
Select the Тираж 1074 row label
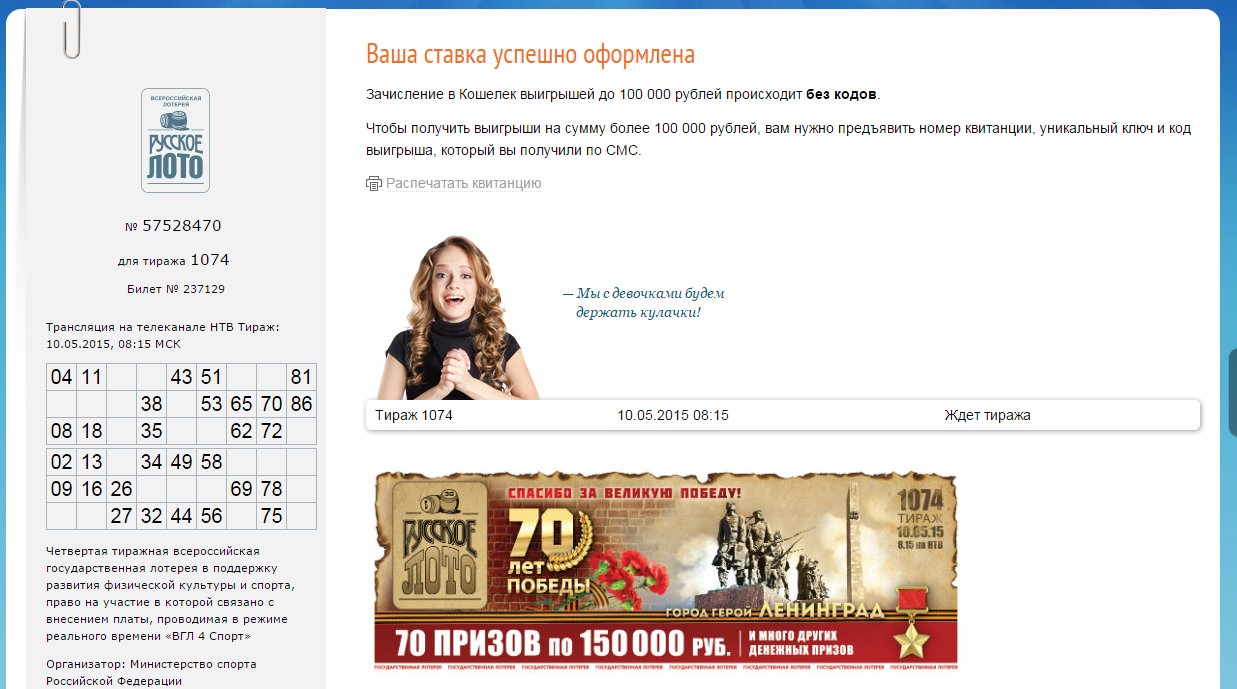point(414,415)
